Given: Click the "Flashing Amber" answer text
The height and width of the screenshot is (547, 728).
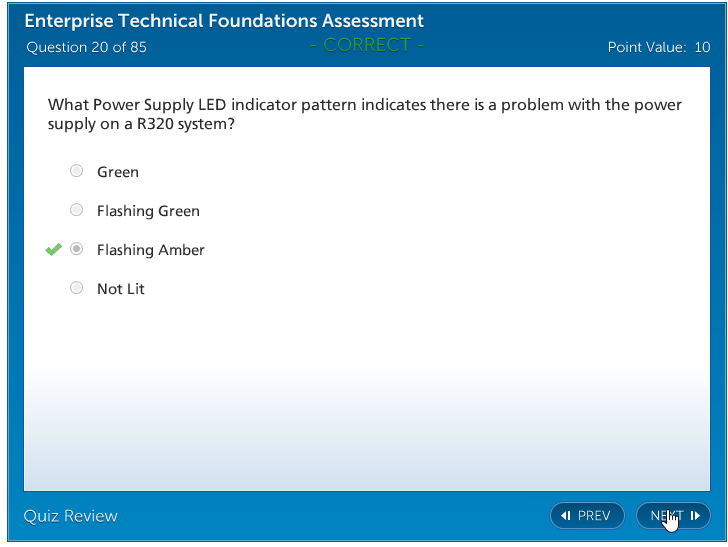Looking at the screenshot, I should tap(151, 250).
